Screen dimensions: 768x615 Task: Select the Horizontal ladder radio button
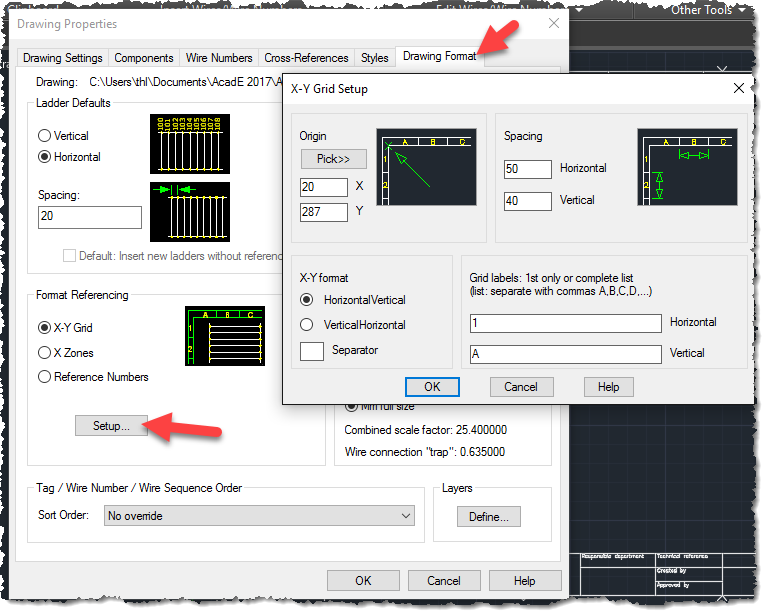(x=70, y=157)
